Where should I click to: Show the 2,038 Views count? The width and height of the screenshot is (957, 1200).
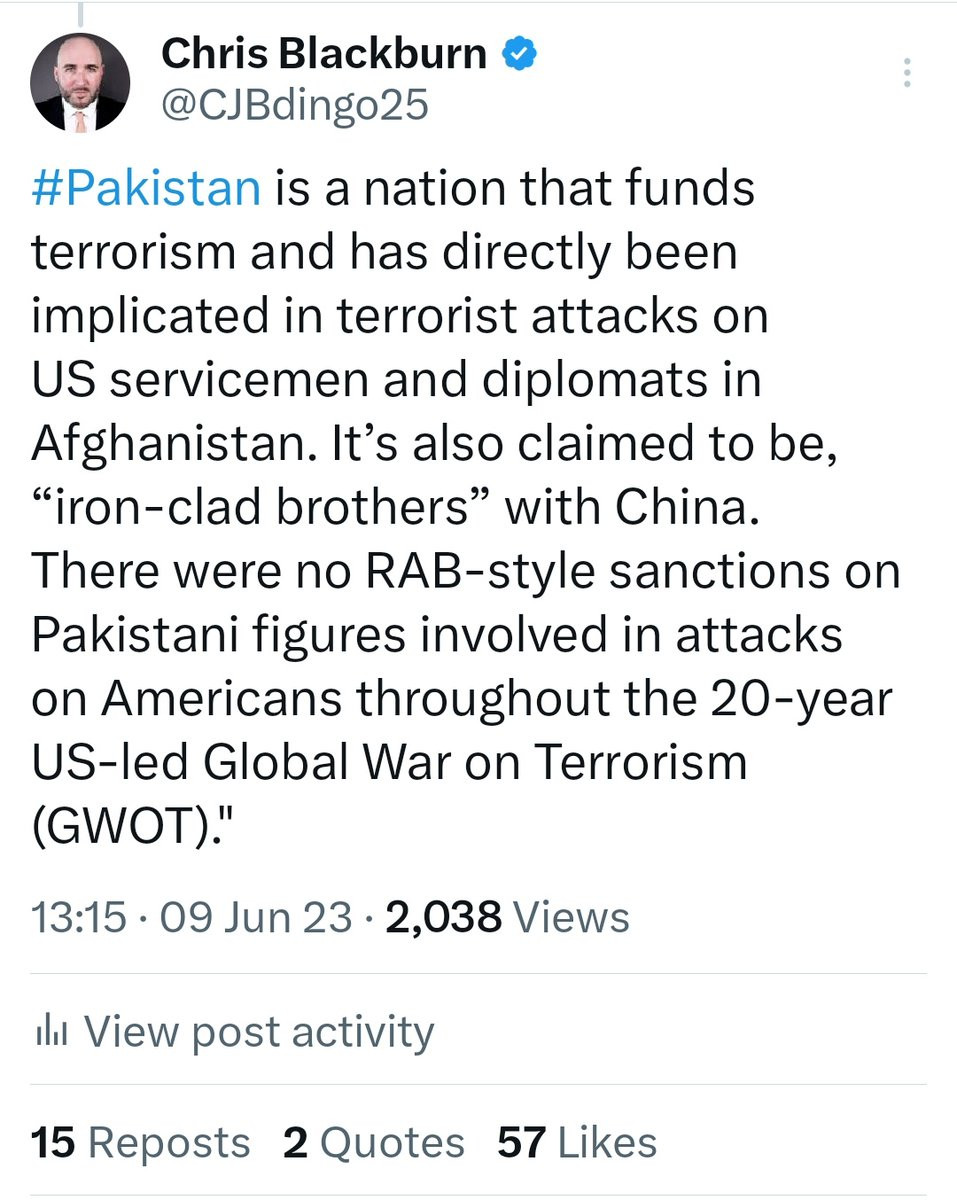pyautogui.click(x=506, y=916)
